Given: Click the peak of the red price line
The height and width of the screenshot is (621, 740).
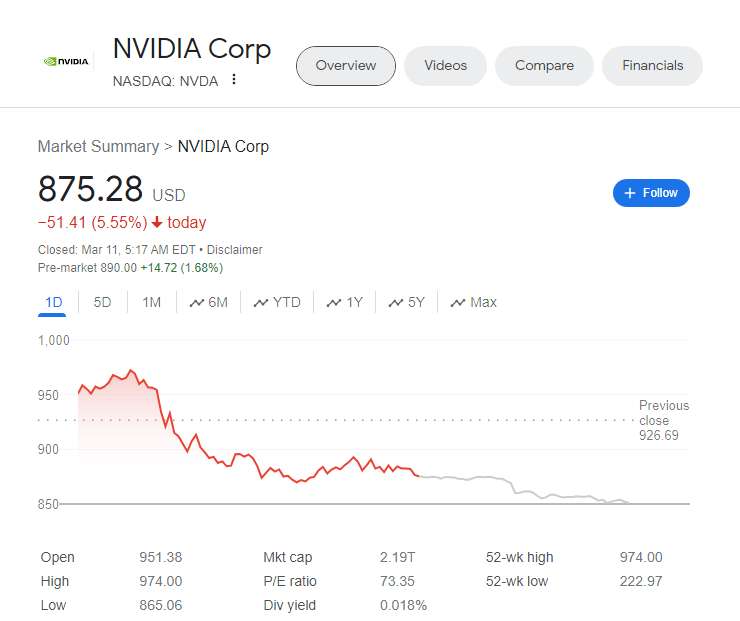Looking at the screenshot, I should click(130, 370).
